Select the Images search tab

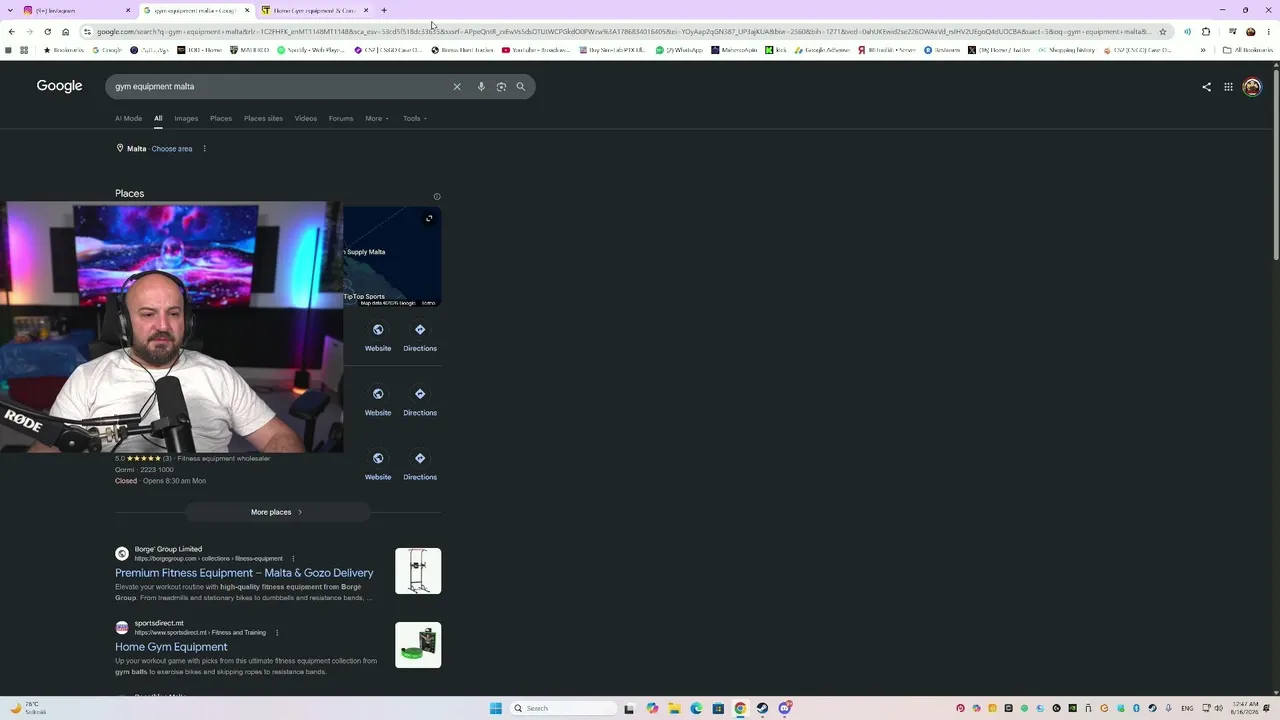tap(186, 119)
